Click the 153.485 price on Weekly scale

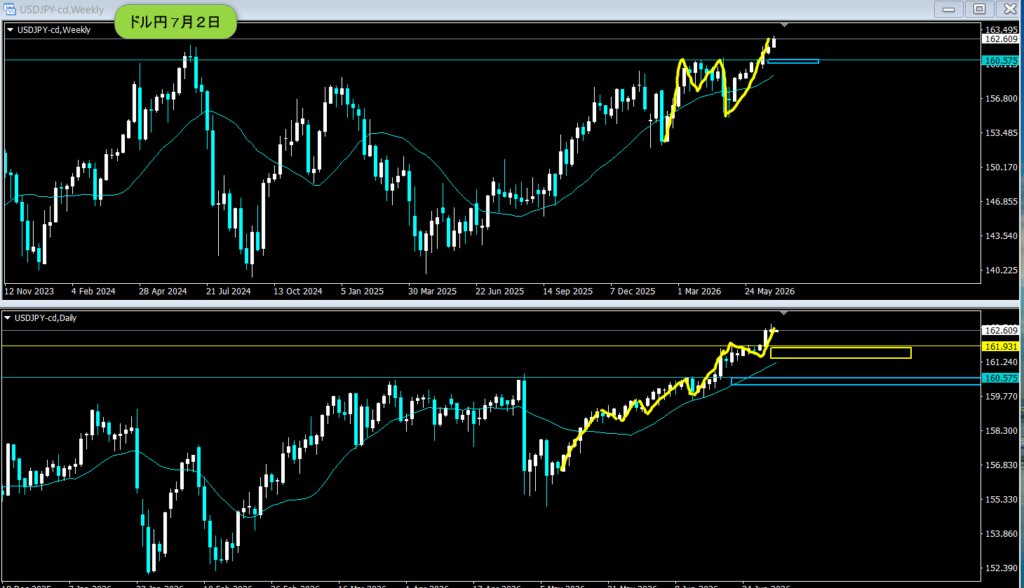(x=1000, y=133)
